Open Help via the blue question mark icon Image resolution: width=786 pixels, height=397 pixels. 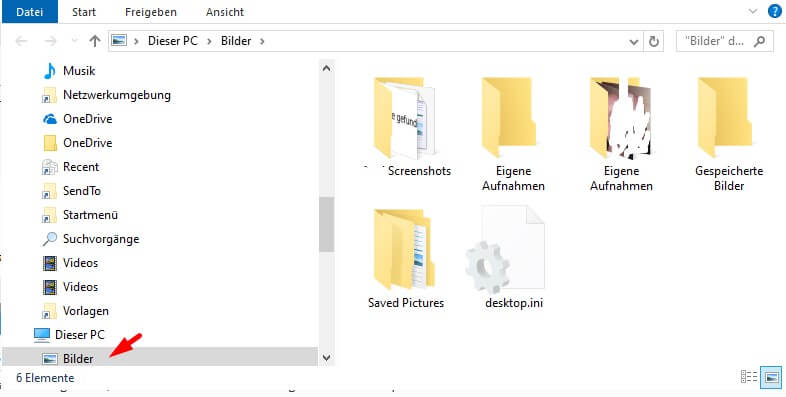(x=774, y=11)
